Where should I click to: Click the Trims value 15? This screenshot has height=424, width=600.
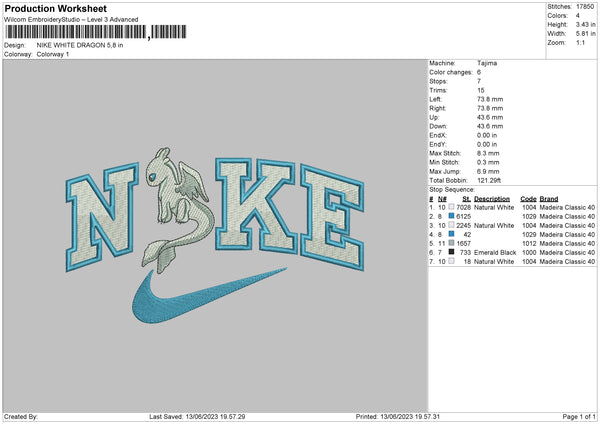(x=481, y=90)
